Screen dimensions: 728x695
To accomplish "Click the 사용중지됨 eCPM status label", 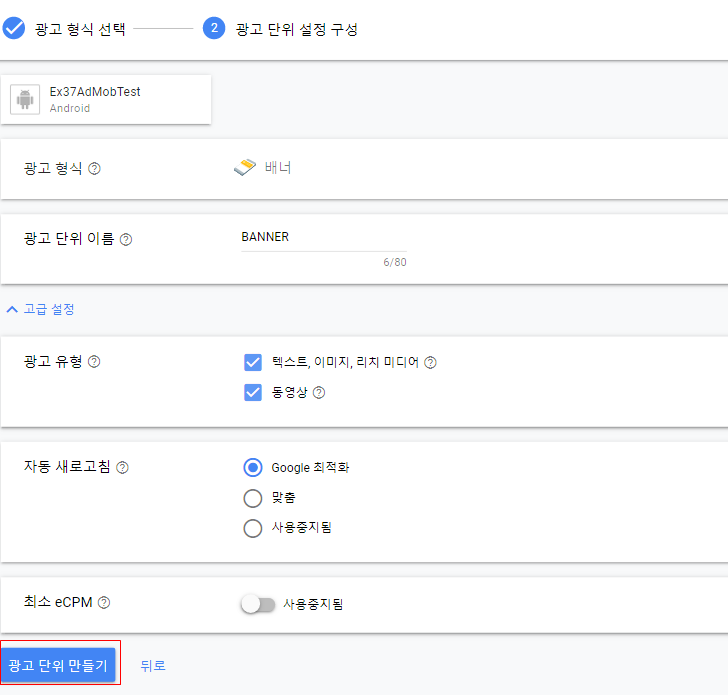I will [x=313, y=604].
